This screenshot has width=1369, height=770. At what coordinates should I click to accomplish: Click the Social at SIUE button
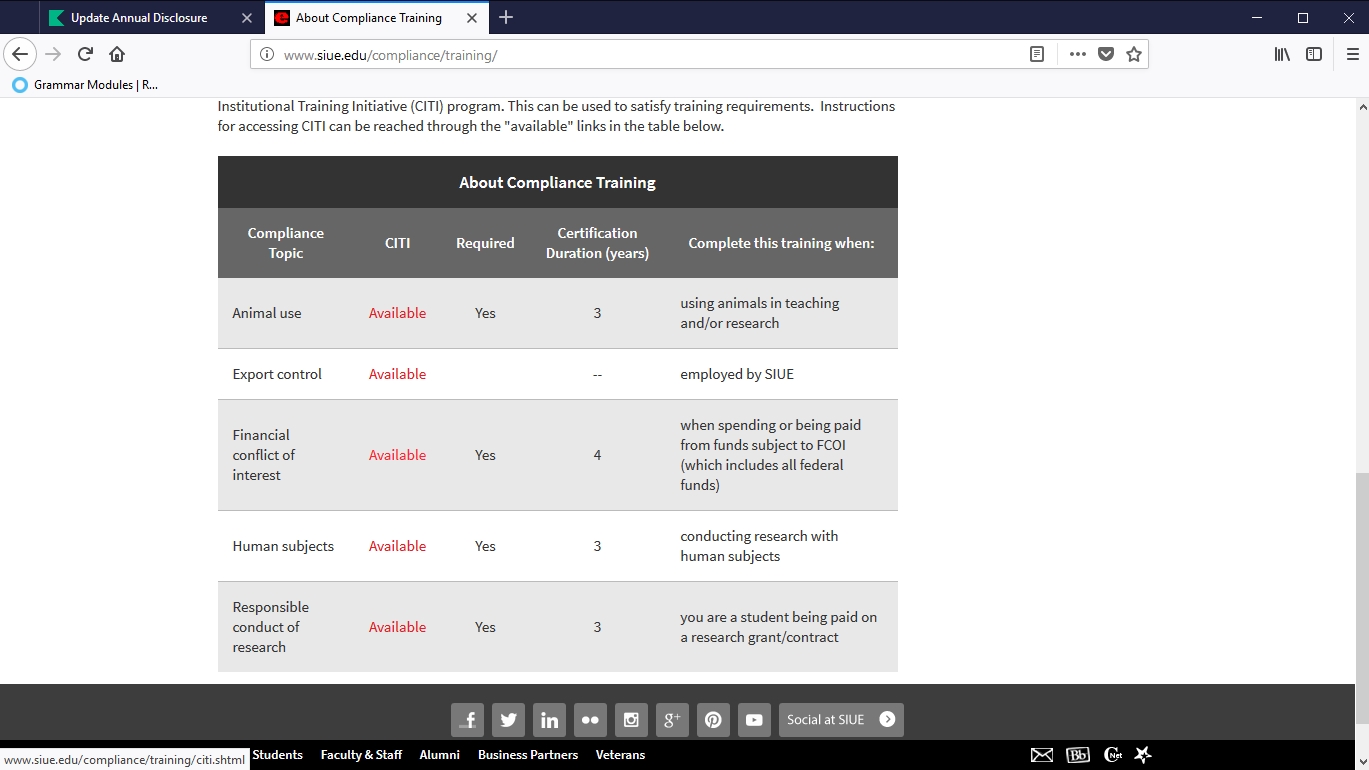[840, 720]
